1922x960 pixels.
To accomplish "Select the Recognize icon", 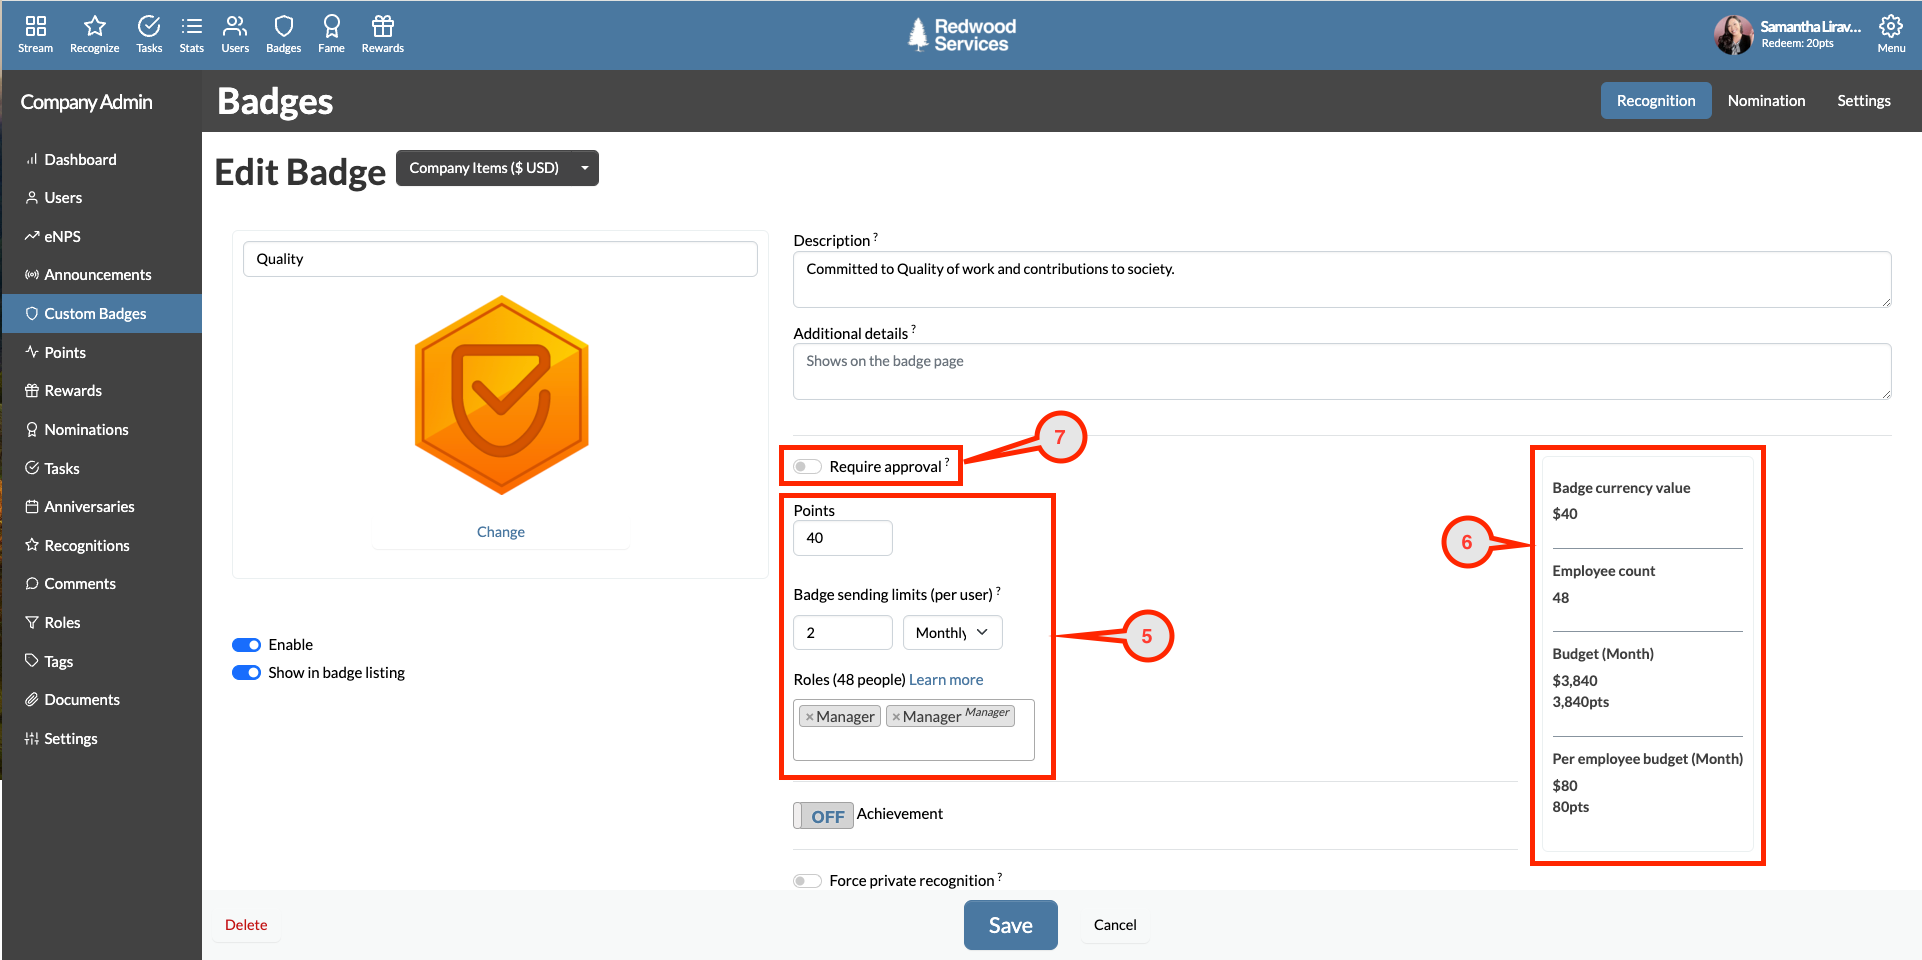I will [93, 33].
